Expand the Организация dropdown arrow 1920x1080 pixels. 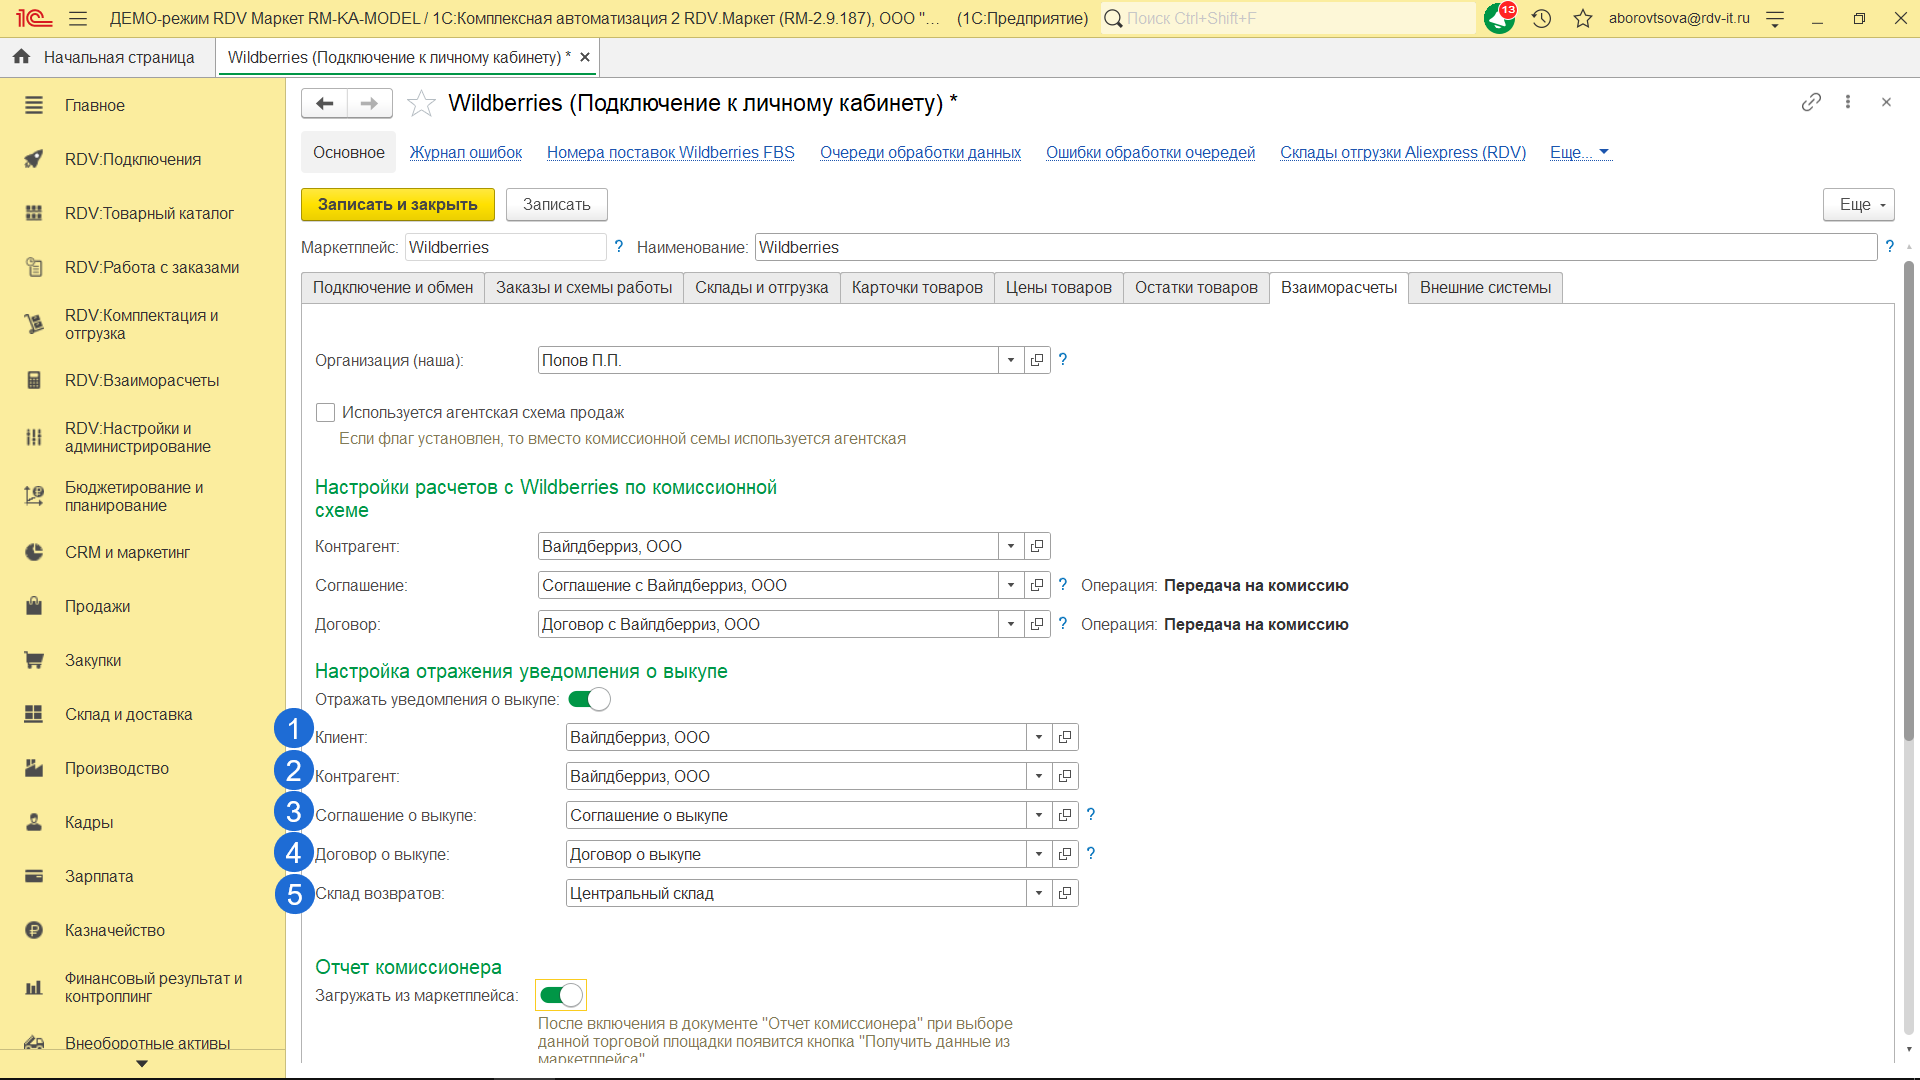pos(1011,360)
